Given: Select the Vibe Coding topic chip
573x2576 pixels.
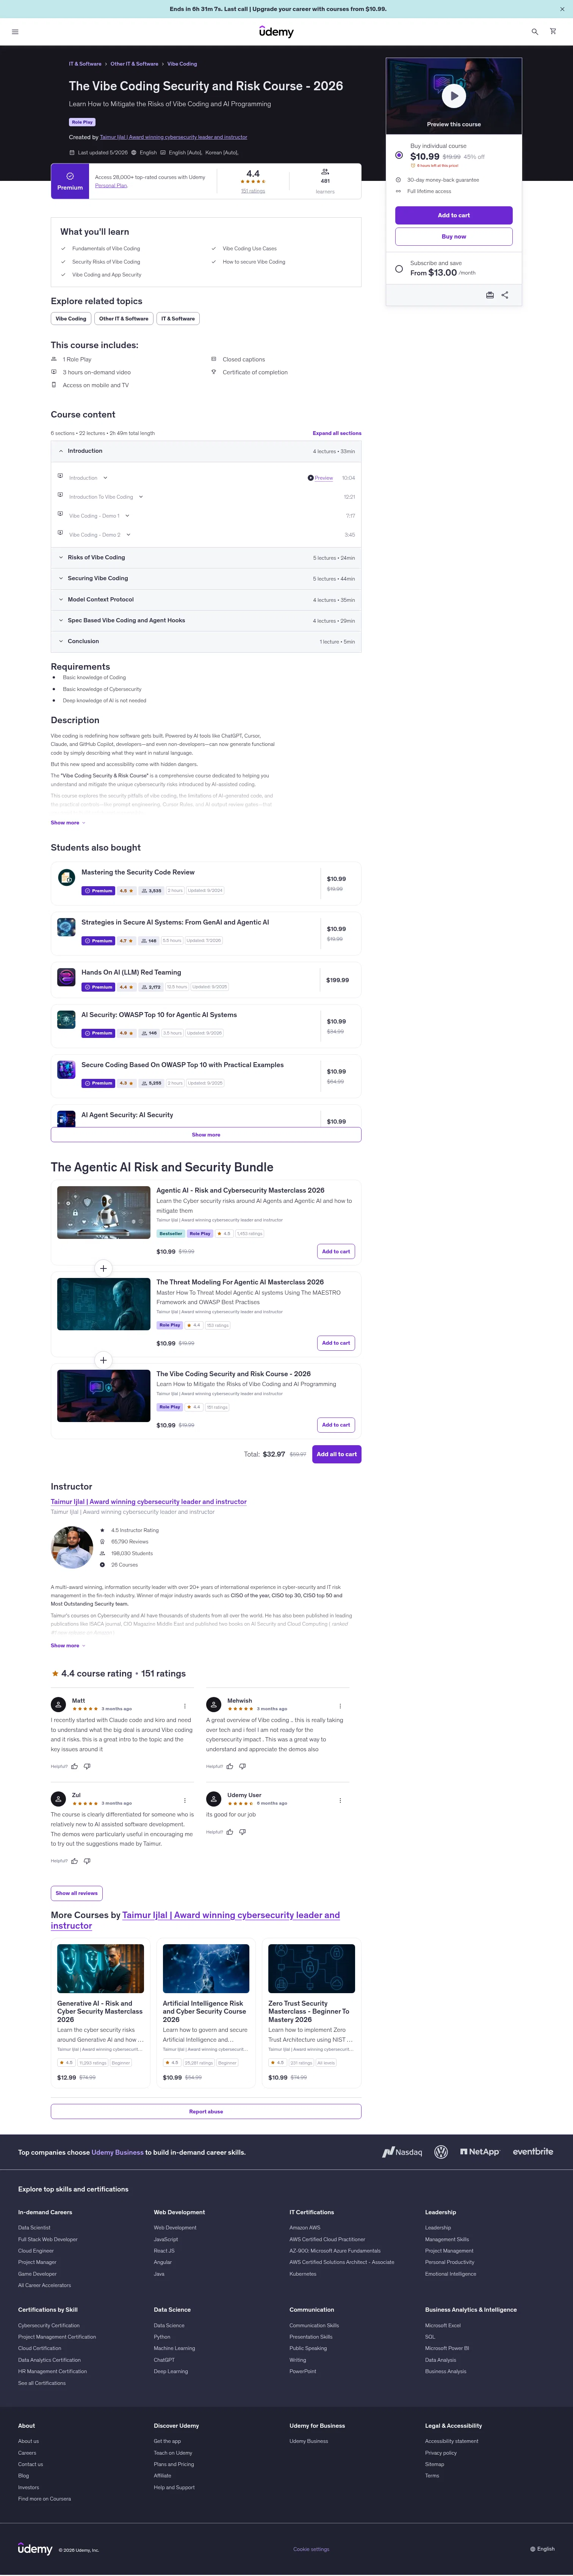Looking at the screenshot, I should (x=71, y=319).
